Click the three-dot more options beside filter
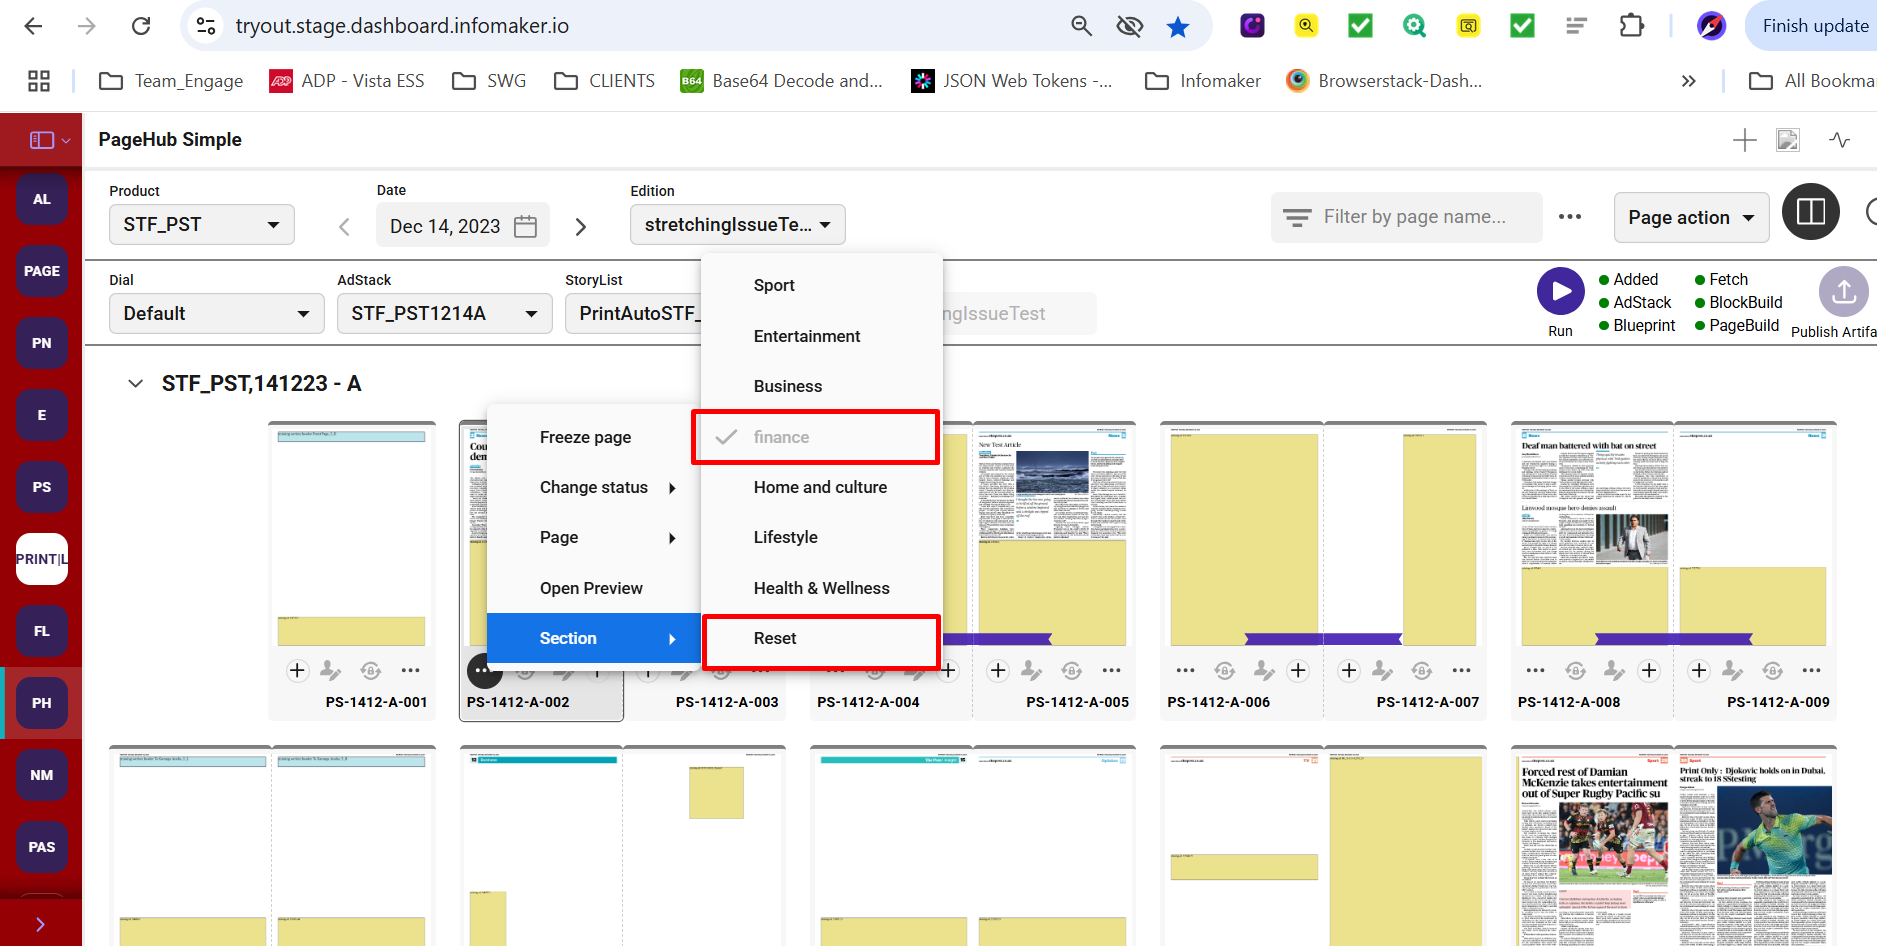1877x946 pixels. pos(1569,217)
